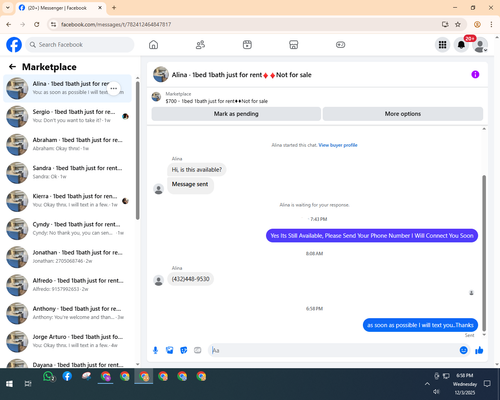
Task: Open the Windows Start button
Action: coord(9,384)
